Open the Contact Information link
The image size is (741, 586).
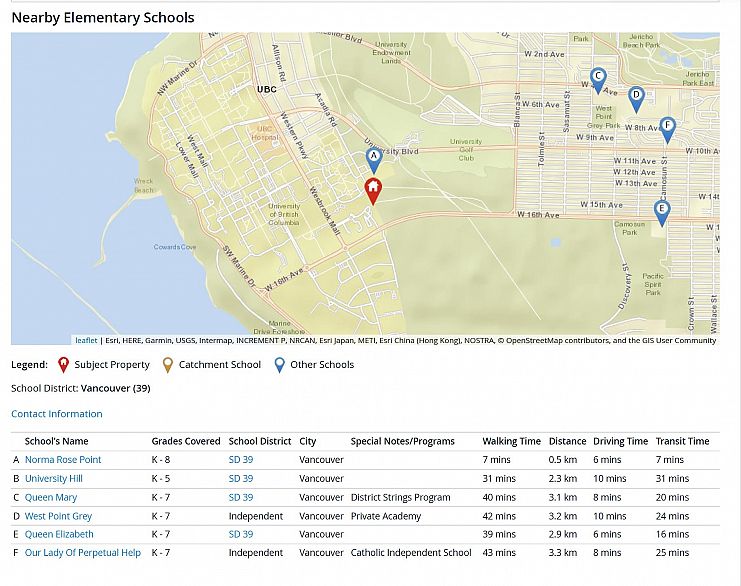(x=56, y=414)
